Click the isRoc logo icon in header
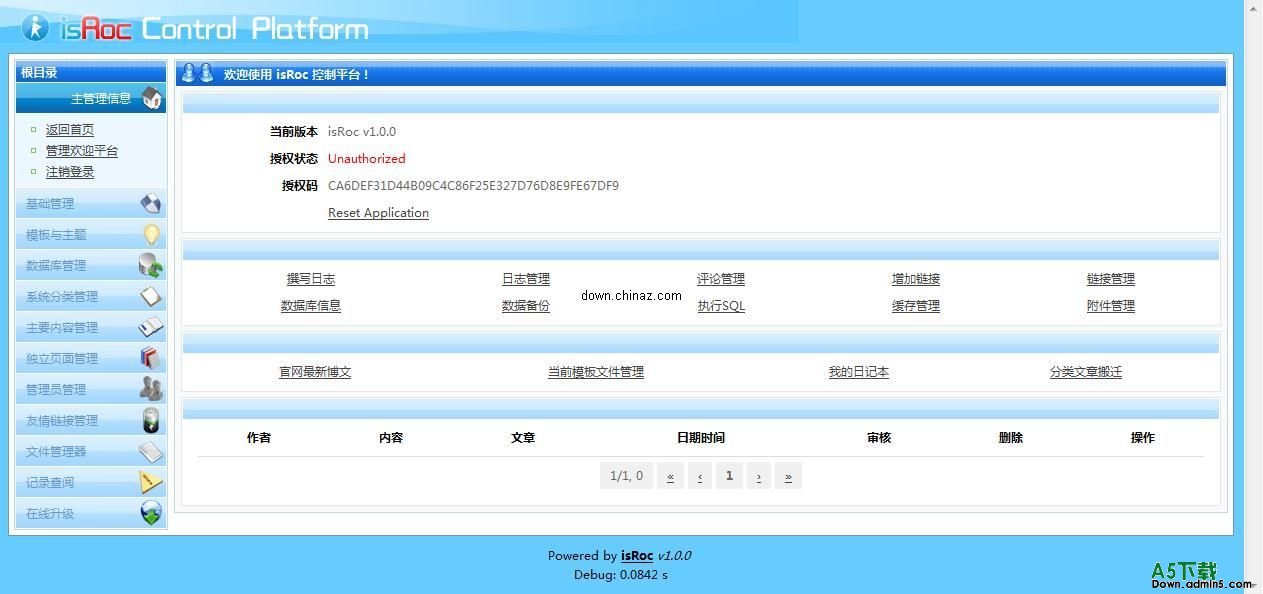The height and width of the screenshot is (594, 1263). (35, 28)
